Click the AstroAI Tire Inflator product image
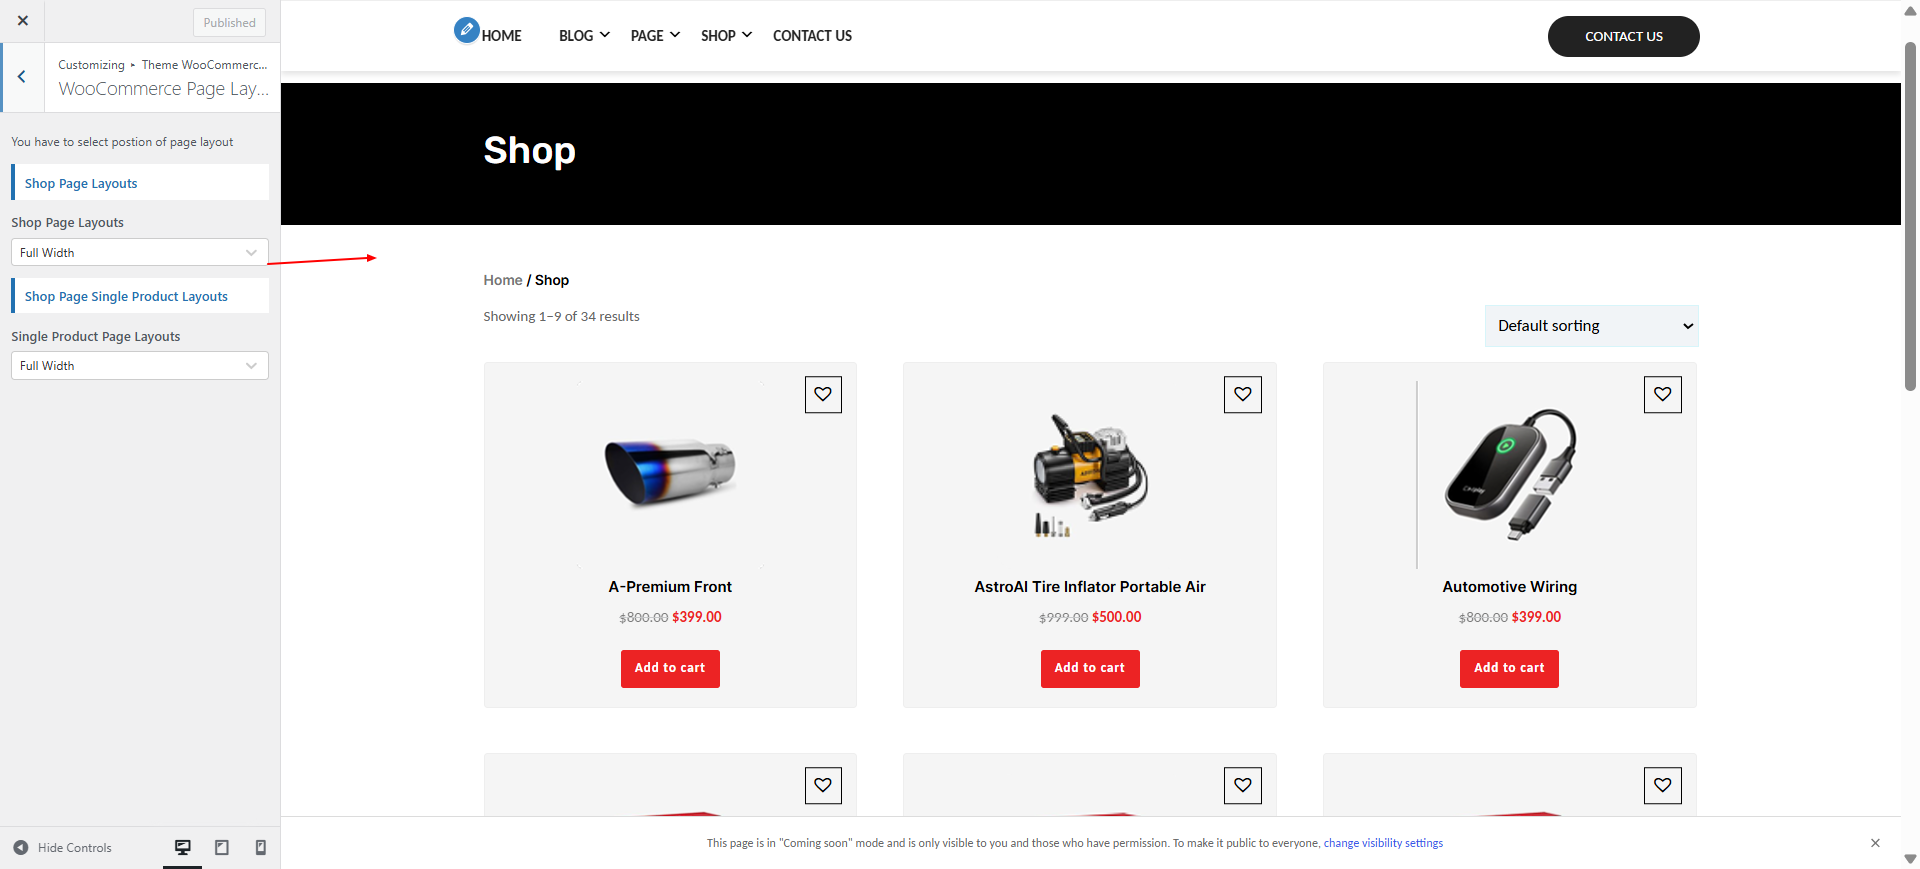 click(x=1090, y=474)
